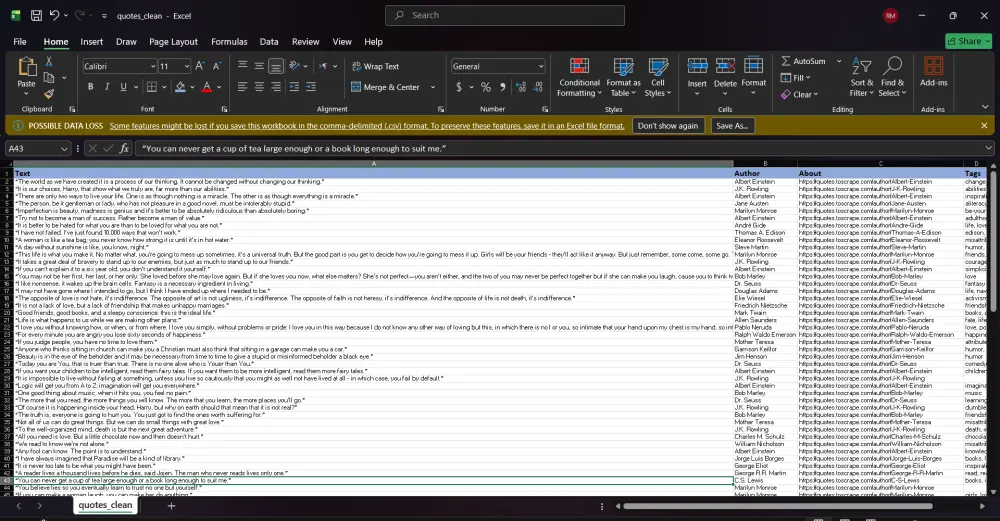
Task: Apply percent style formatting
Action: point(486,87)
